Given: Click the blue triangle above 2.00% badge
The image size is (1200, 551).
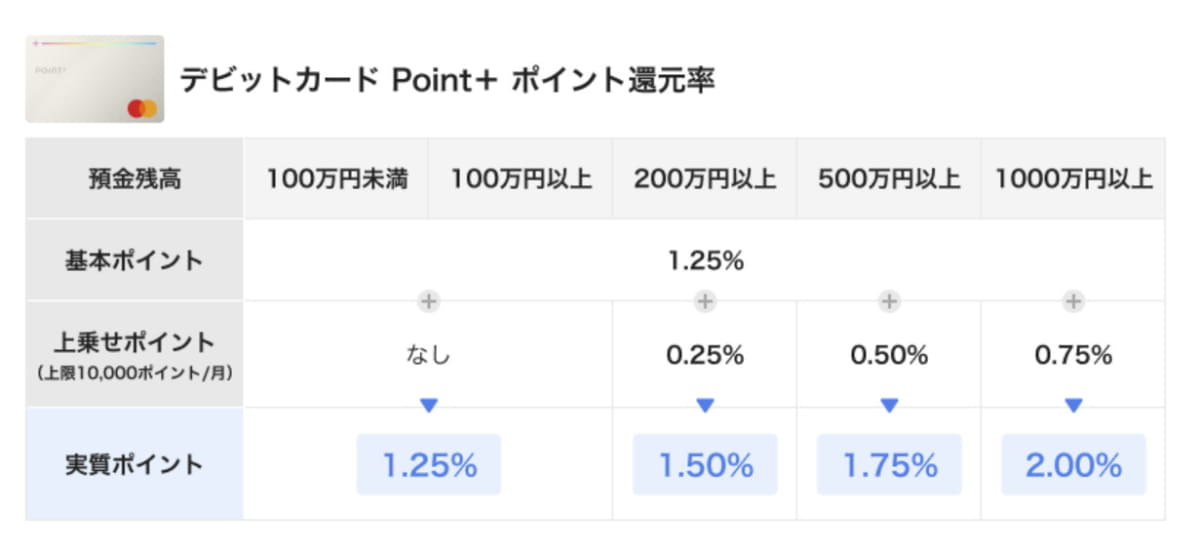Looking at the screenshot, I should point(1073,405).
